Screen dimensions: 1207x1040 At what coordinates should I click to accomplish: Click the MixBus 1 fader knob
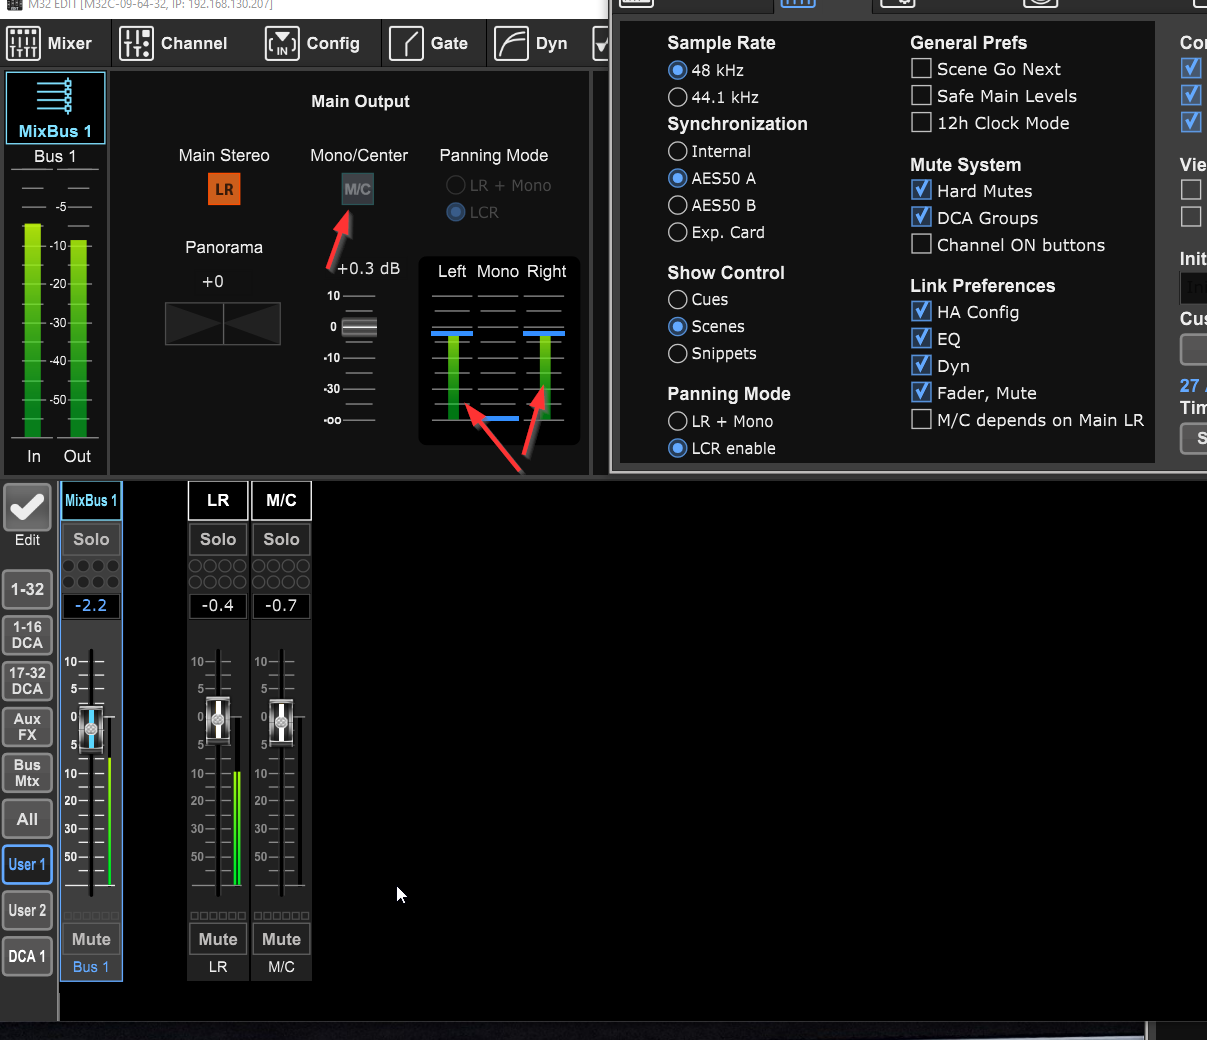pos(91,729)
